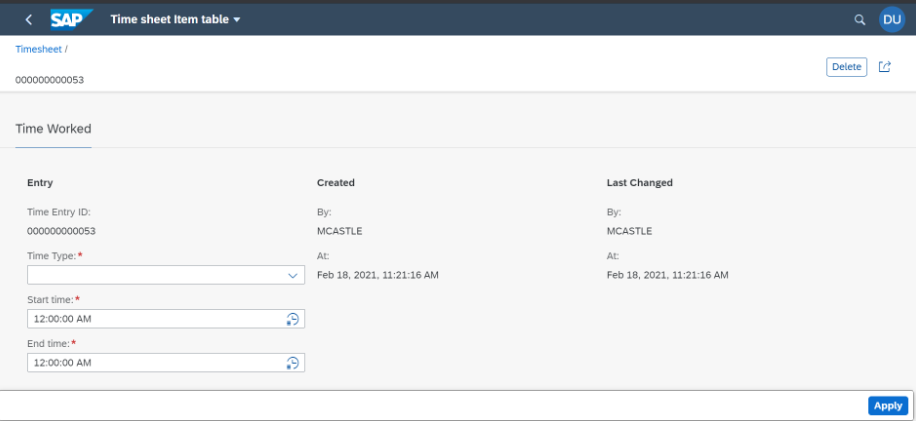Click the SAP logo
916x421 pixels.
(x=71, y=19)
